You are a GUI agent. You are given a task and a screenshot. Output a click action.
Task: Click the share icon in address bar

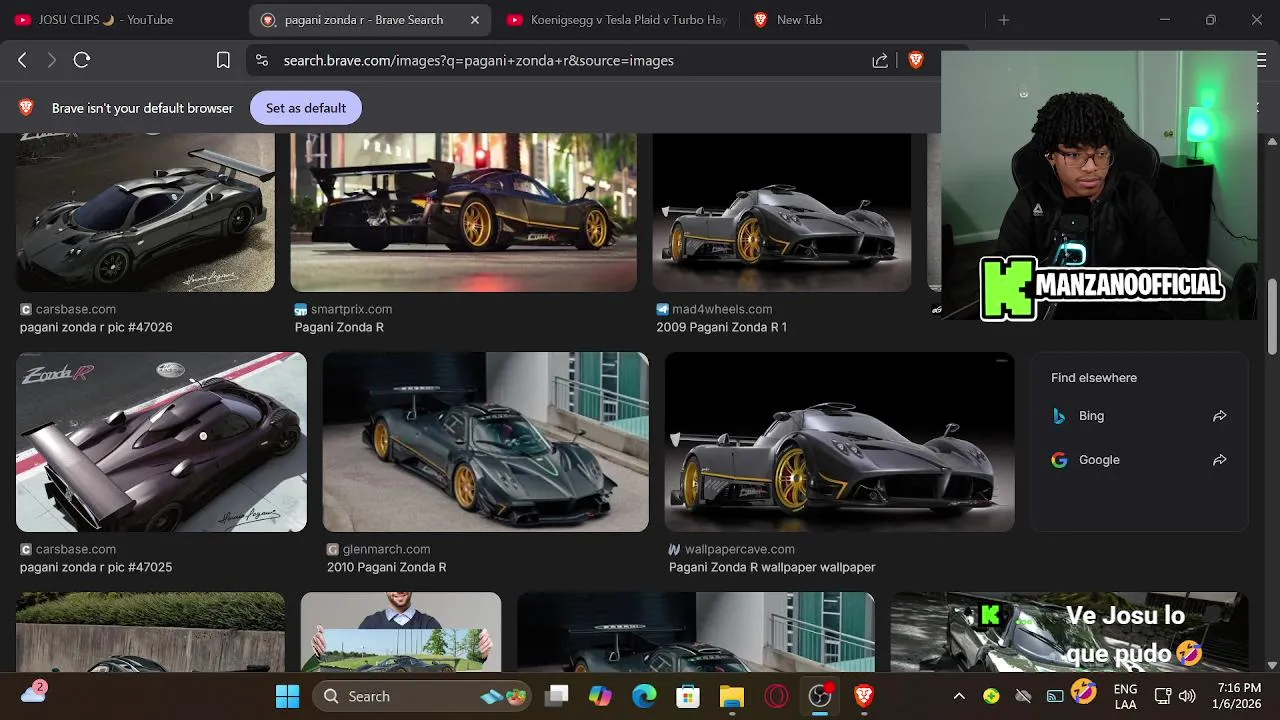[x=880, y=61]
